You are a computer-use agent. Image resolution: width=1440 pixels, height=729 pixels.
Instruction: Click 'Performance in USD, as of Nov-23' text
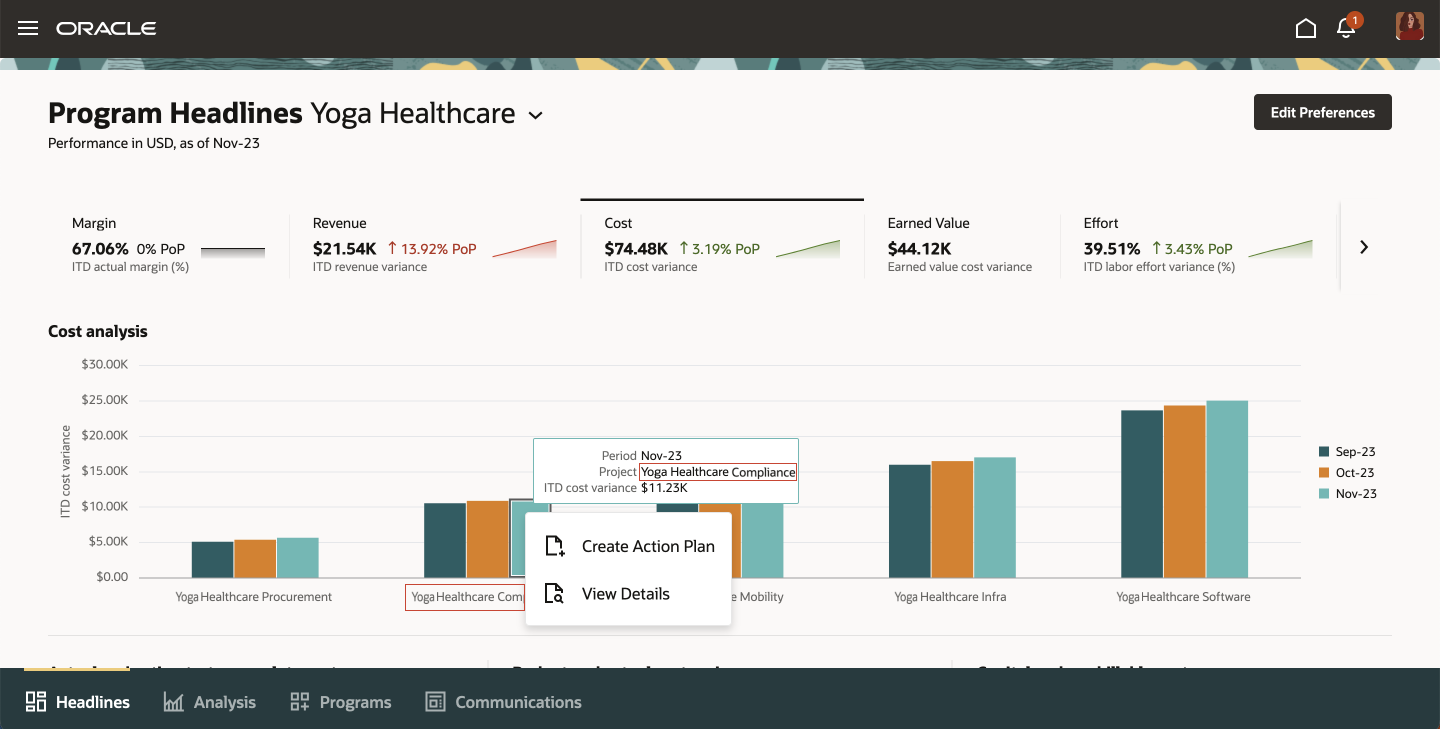coord(154,143)
